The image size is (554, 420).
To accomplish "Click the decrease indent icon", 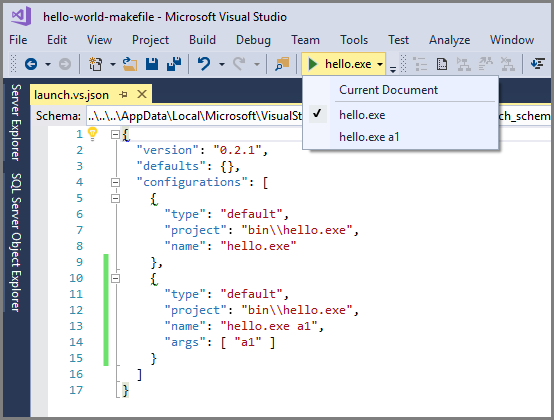I will (x=537, y=64).
